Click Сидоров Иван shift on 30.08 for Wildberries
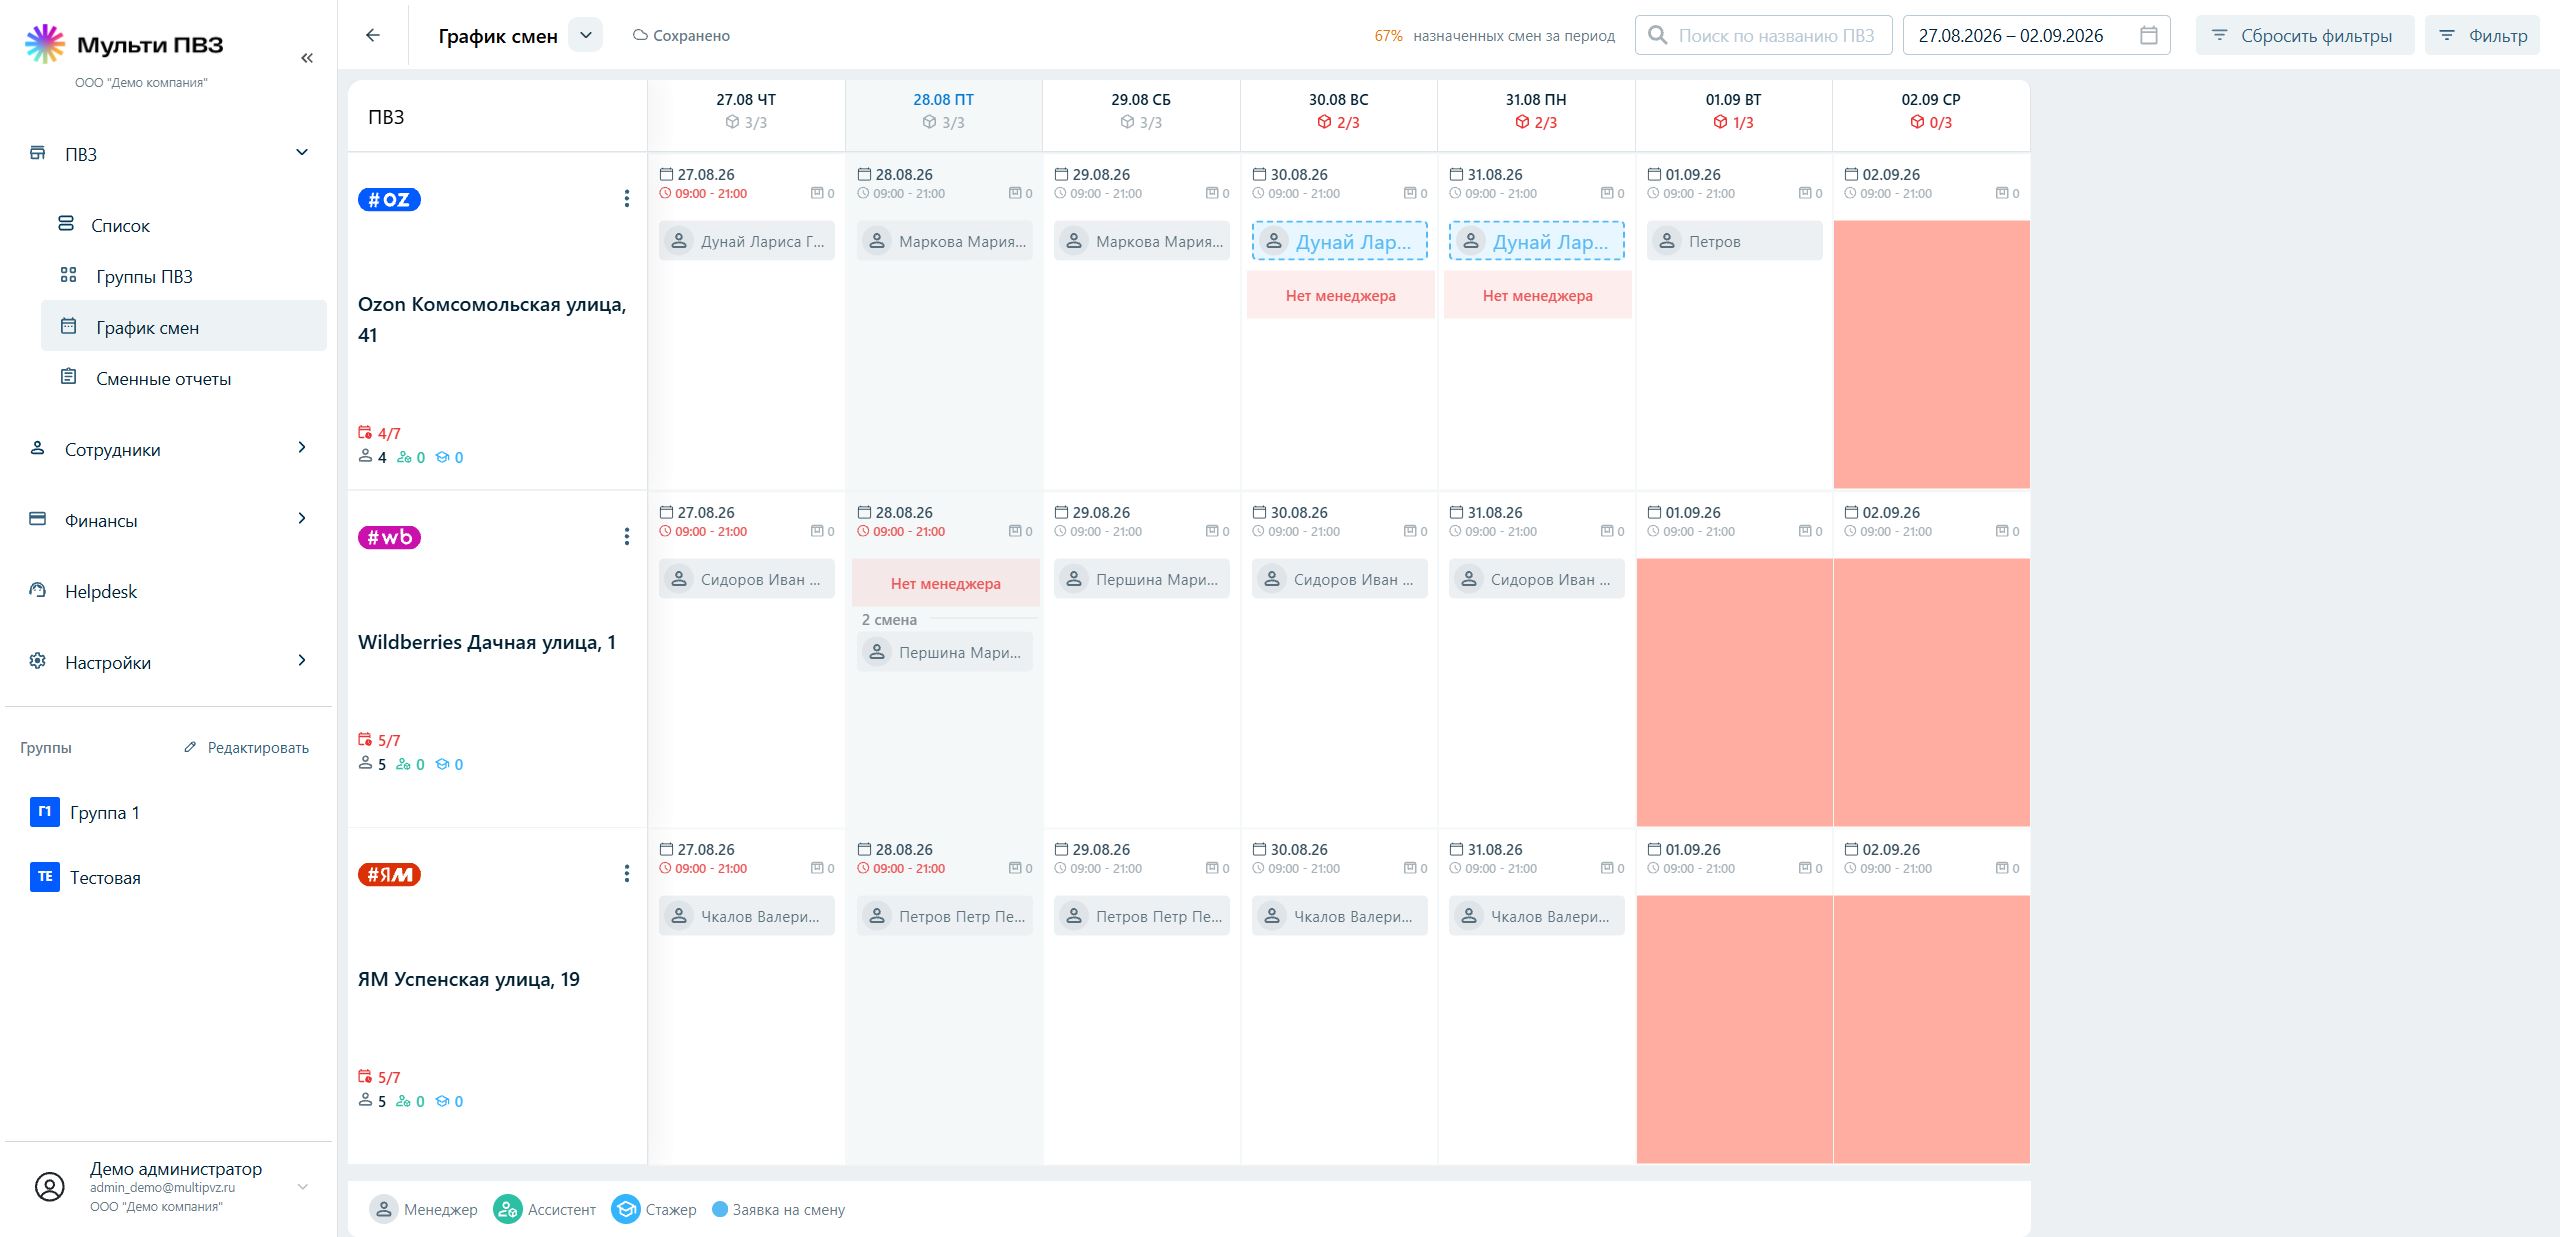The image size is (2560, 1237). point(1339,579)
